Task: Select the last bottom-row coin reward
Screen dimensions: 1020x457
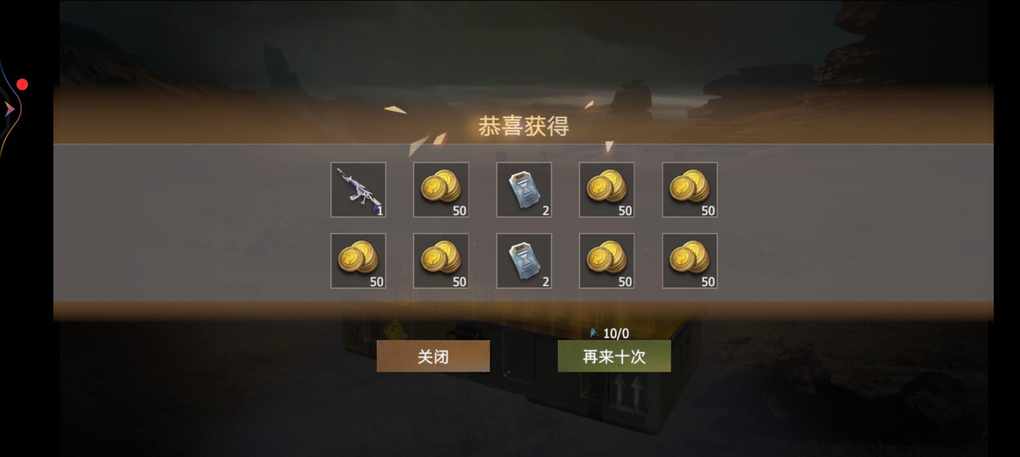Action: coord(690,261)
